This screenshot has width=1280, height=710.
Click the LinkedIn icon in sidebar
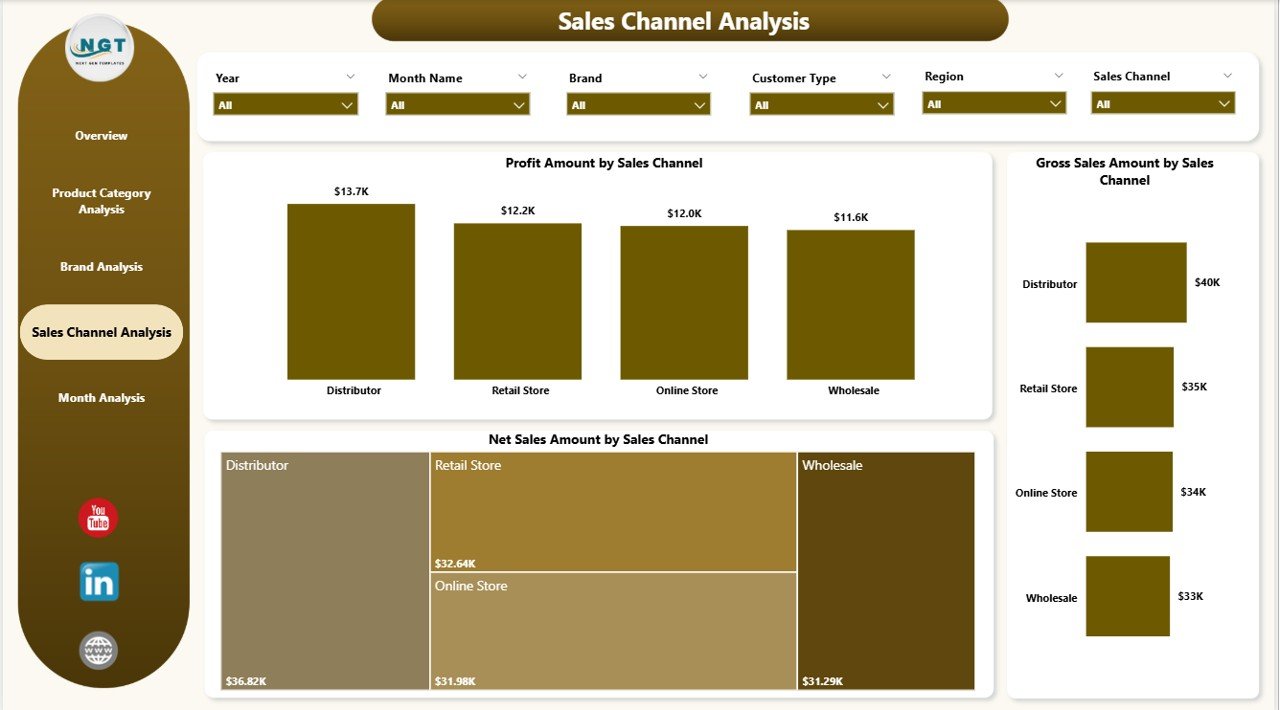[99, 582]
